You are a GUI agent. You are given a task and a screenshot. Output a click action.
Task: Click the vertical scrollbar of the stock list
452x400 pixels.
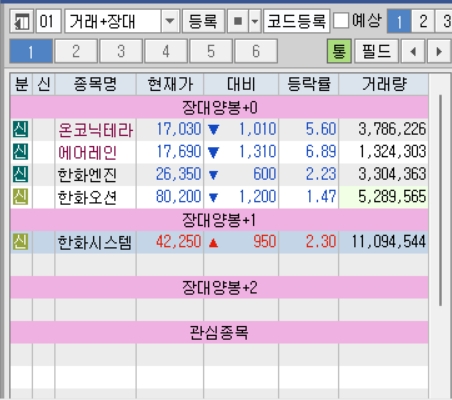(440, 200)
